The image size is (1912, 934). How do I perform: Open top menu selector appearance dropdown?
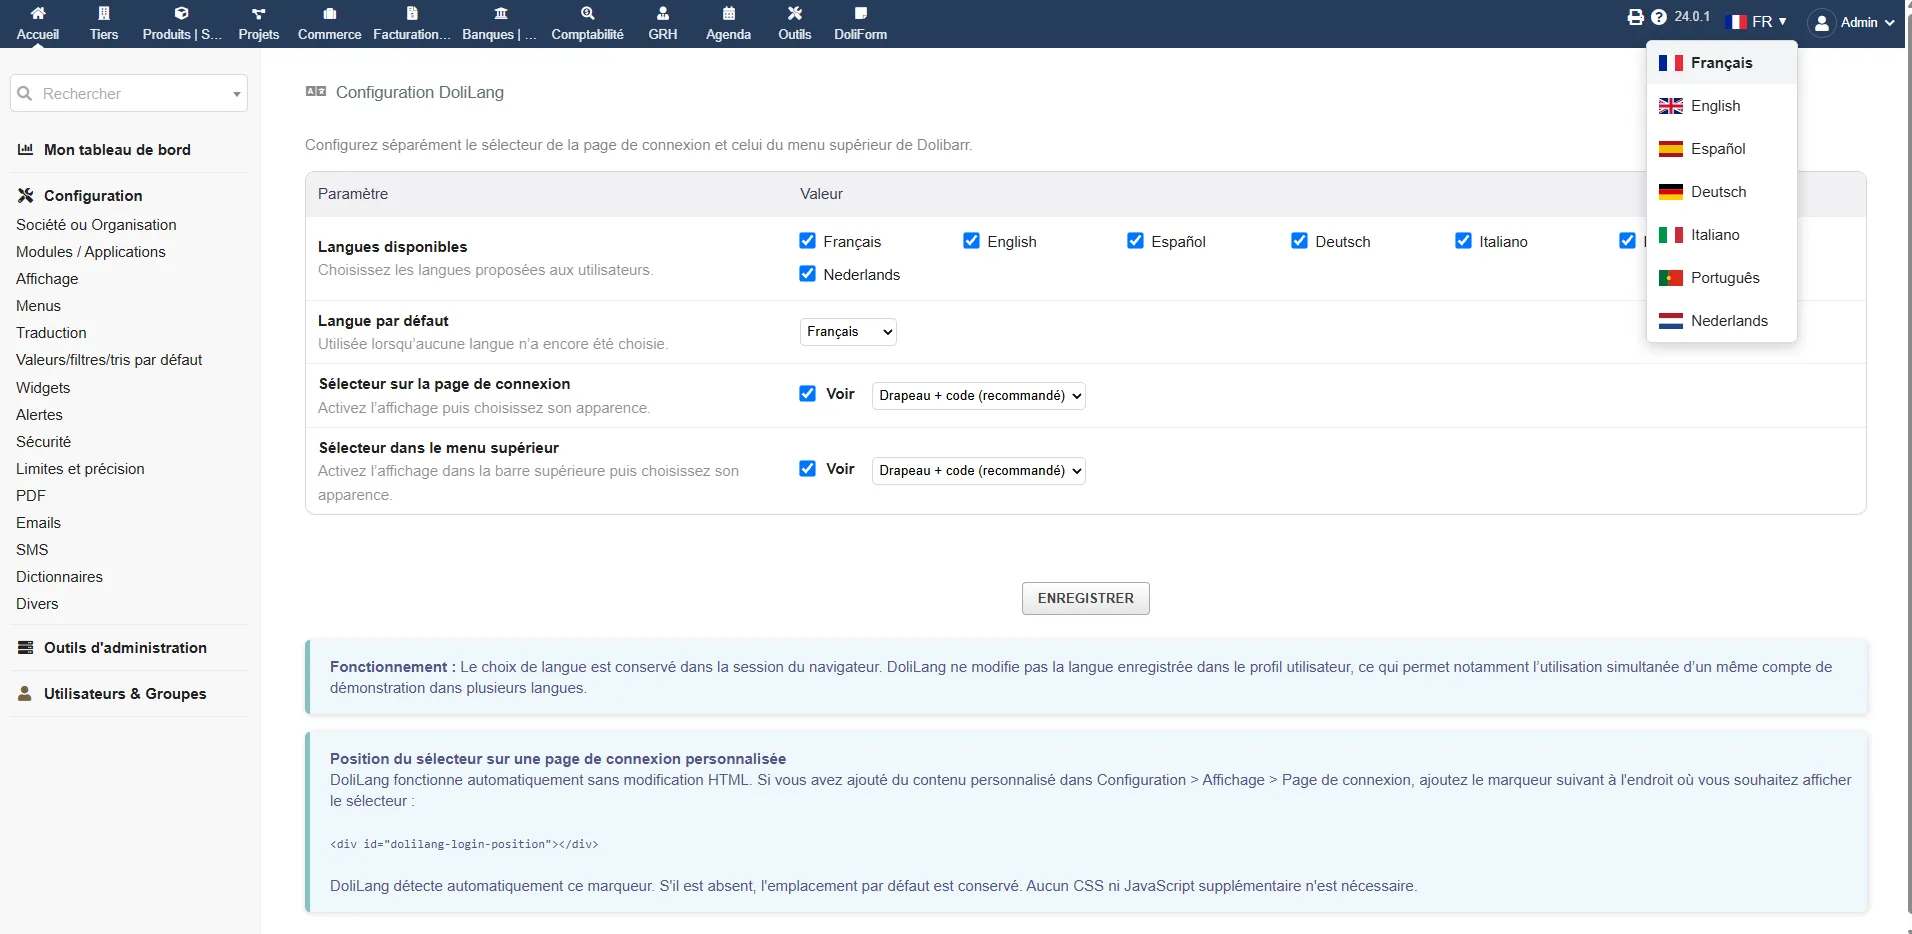click(978, 470)
